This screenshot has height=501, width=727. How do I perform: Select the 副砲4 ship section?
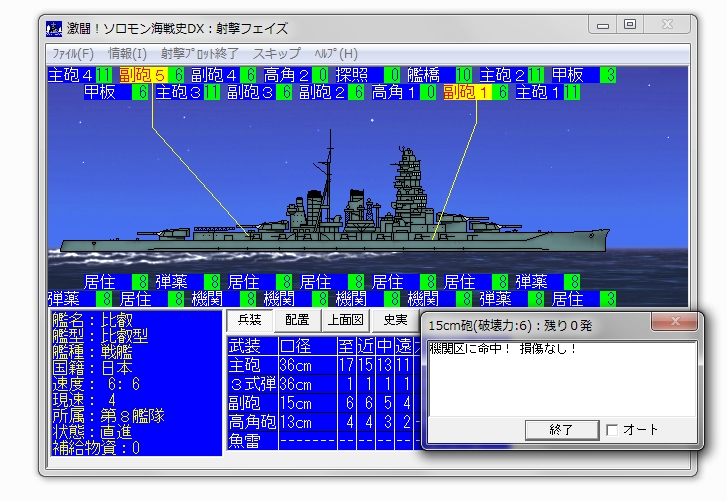click(223, 75)
